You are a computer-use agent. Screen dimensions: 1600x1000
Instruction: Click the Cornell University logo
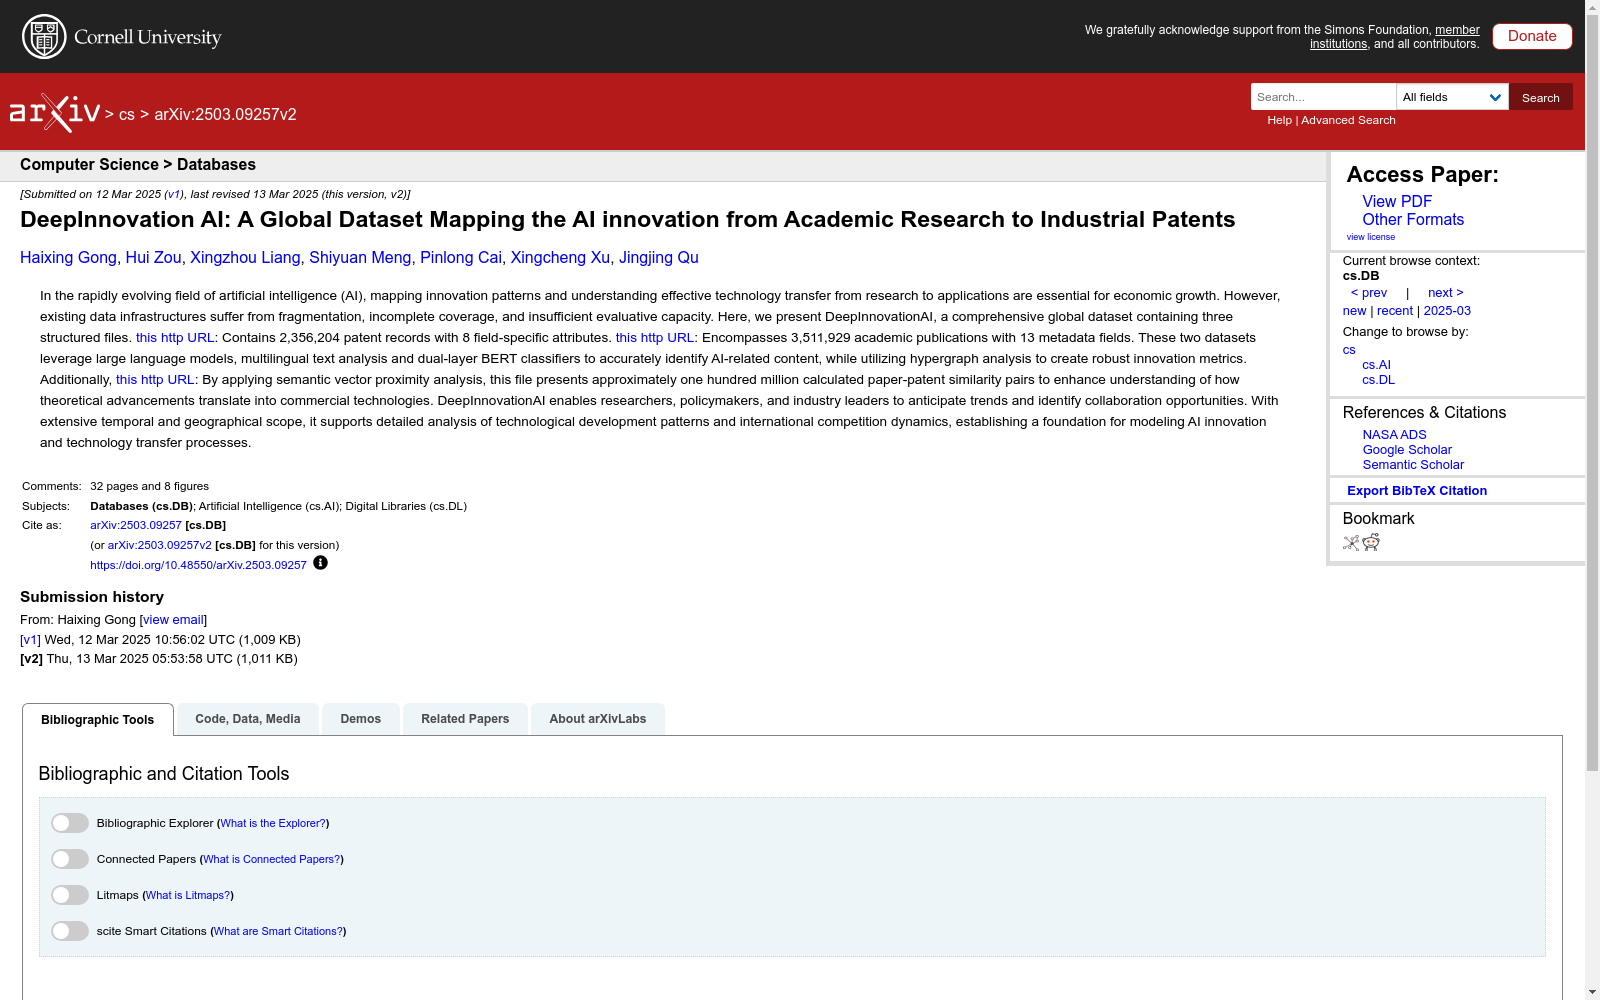[x=121, y=37]
